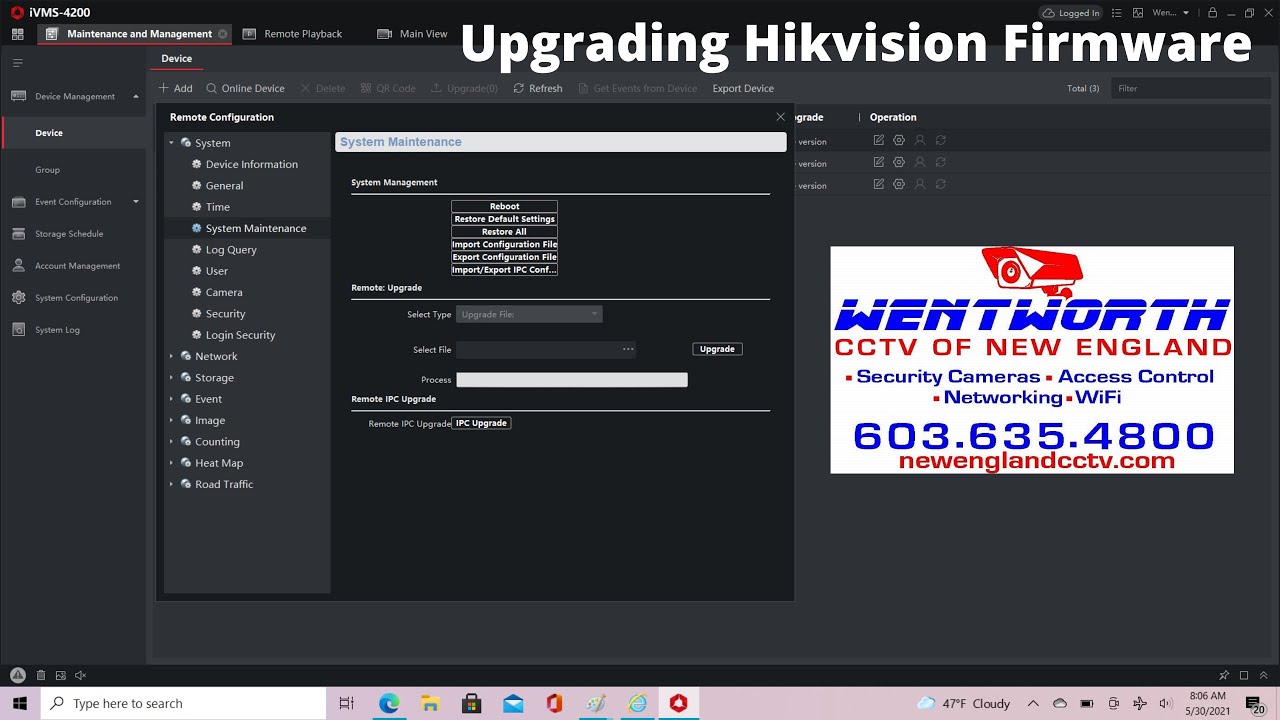Collapse the sidebar with the hamburger icon

pyautogui.click(x=17, y=63)
